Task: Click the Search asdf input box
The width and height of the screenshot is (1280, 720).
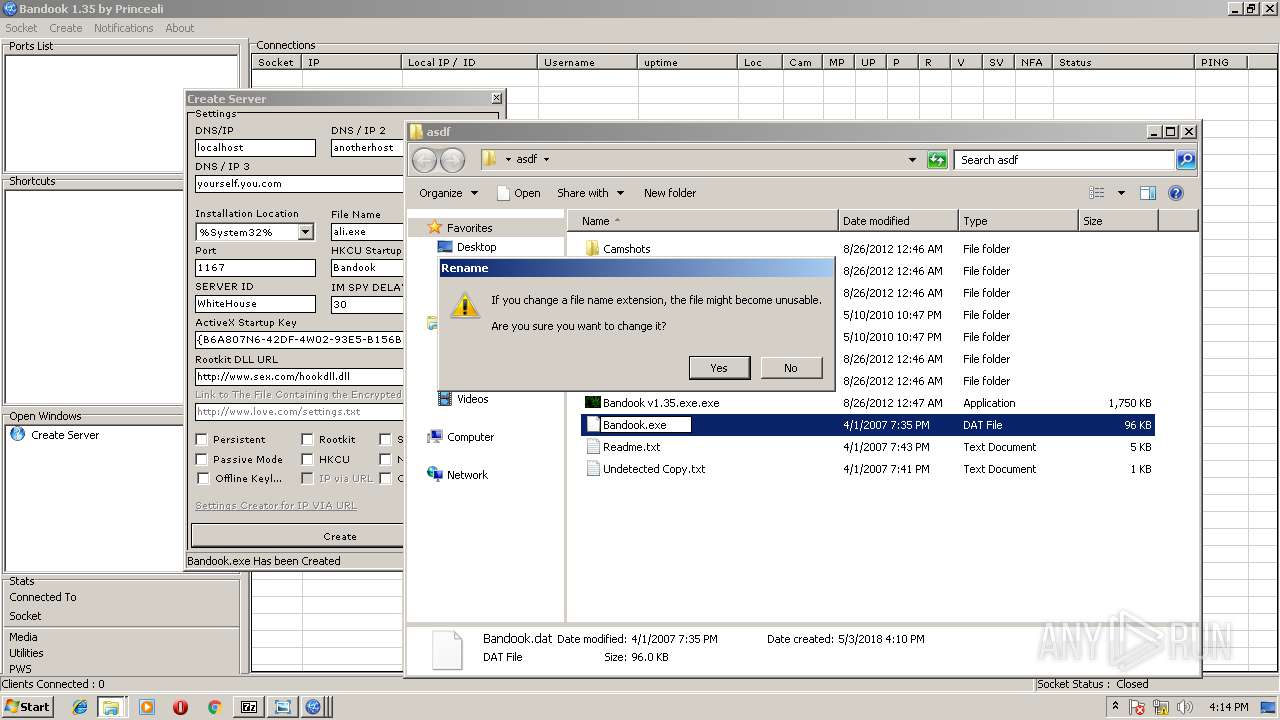Action: (x=1065, y=160)
